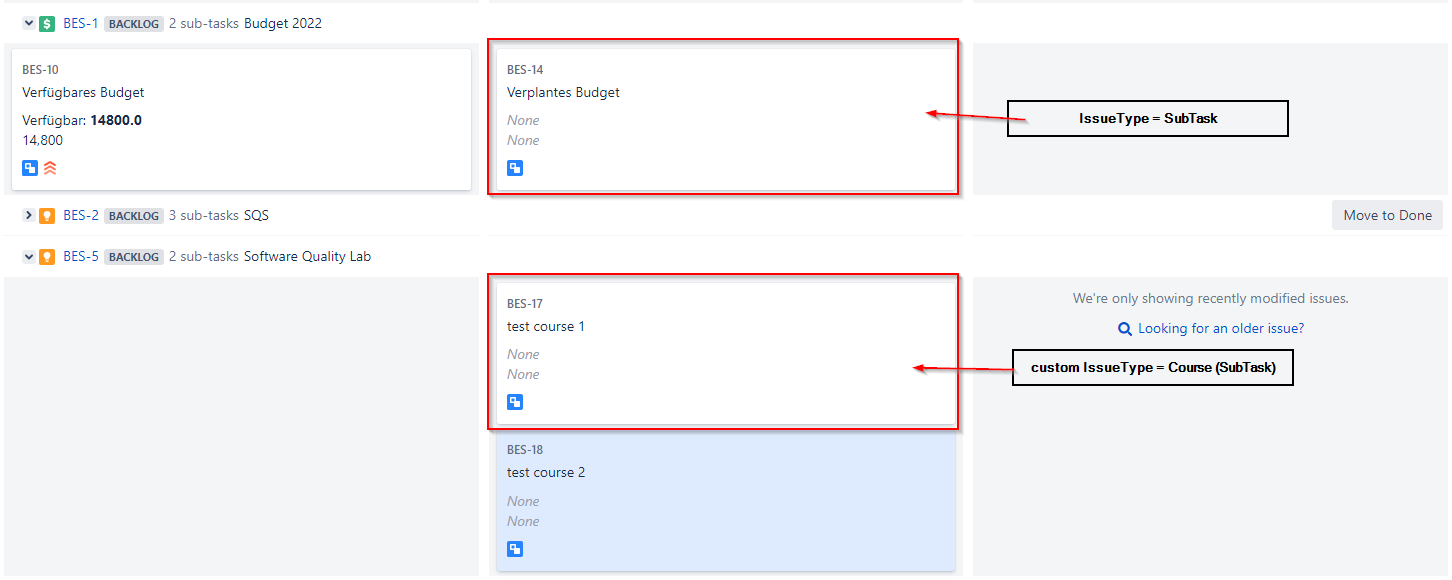Collapse the BES-1 Budget 2022 swimlane
The height and width of the screenshot is (580, 1452).
pos(29,23)
